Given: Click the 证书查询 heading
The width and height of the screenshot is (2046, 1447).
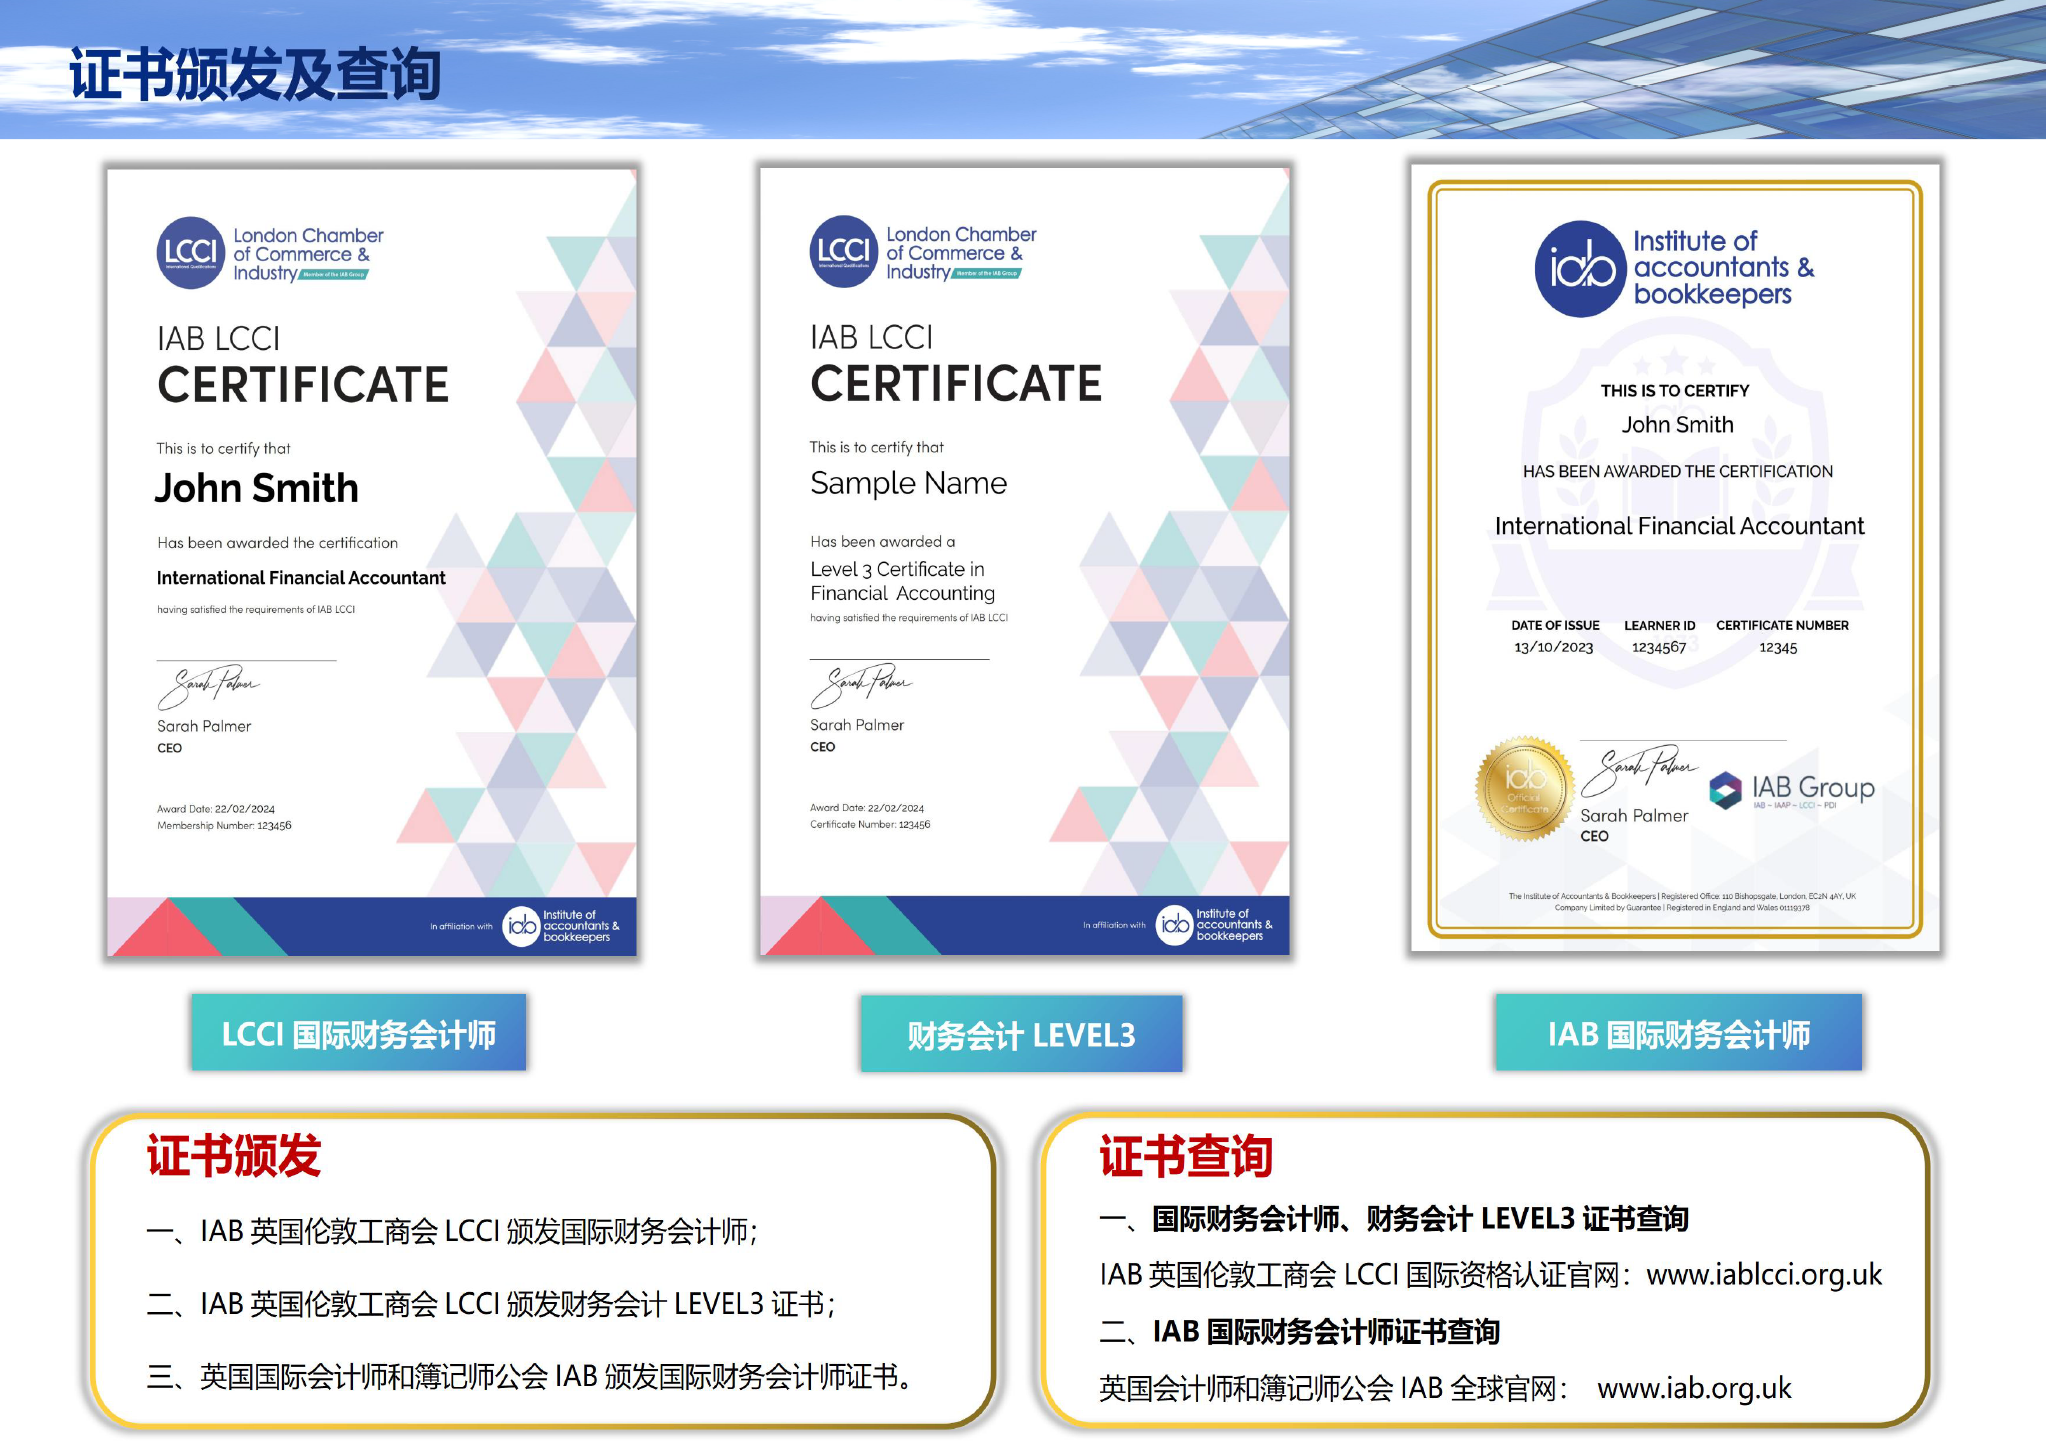Looking at the screenshot, I should (x=1186, y=1157).
